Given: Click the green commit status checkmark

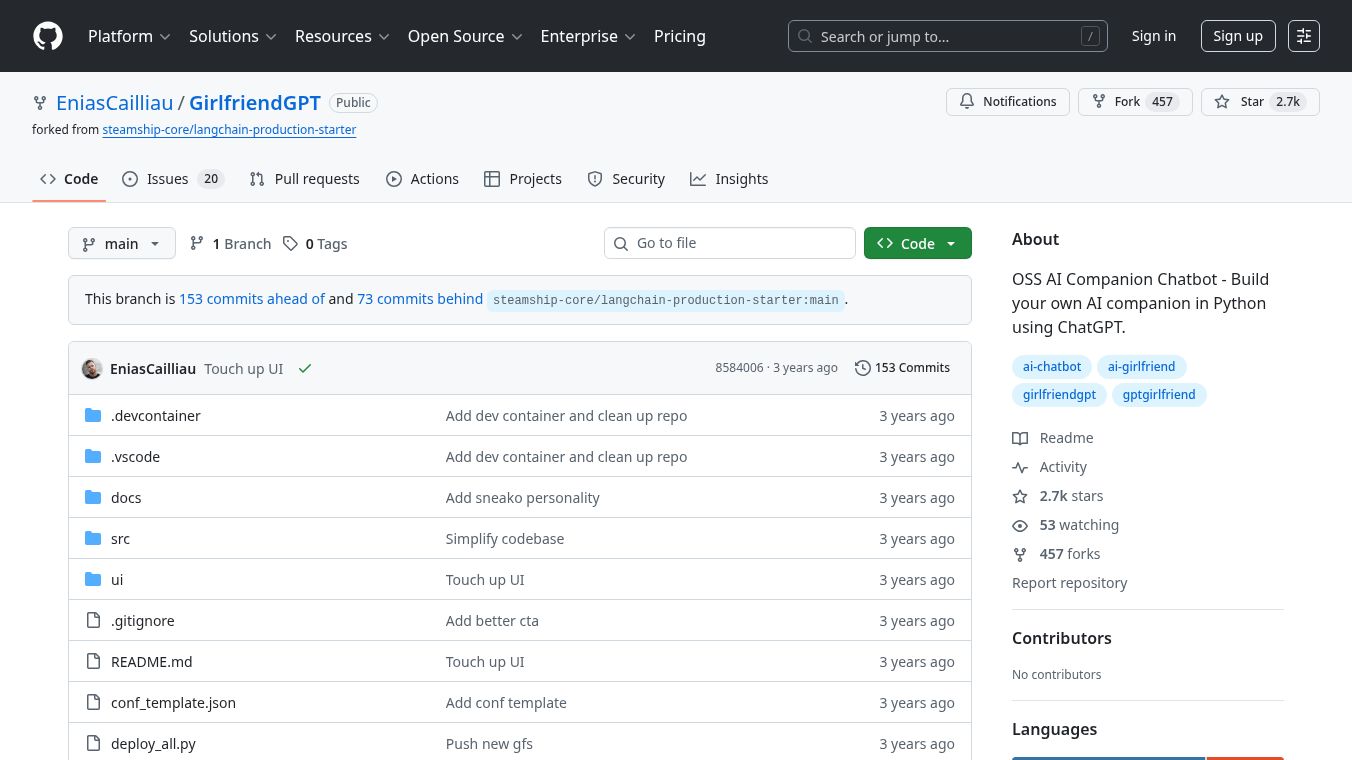Looking at the screenshot, I should click(x=305, y=368).
